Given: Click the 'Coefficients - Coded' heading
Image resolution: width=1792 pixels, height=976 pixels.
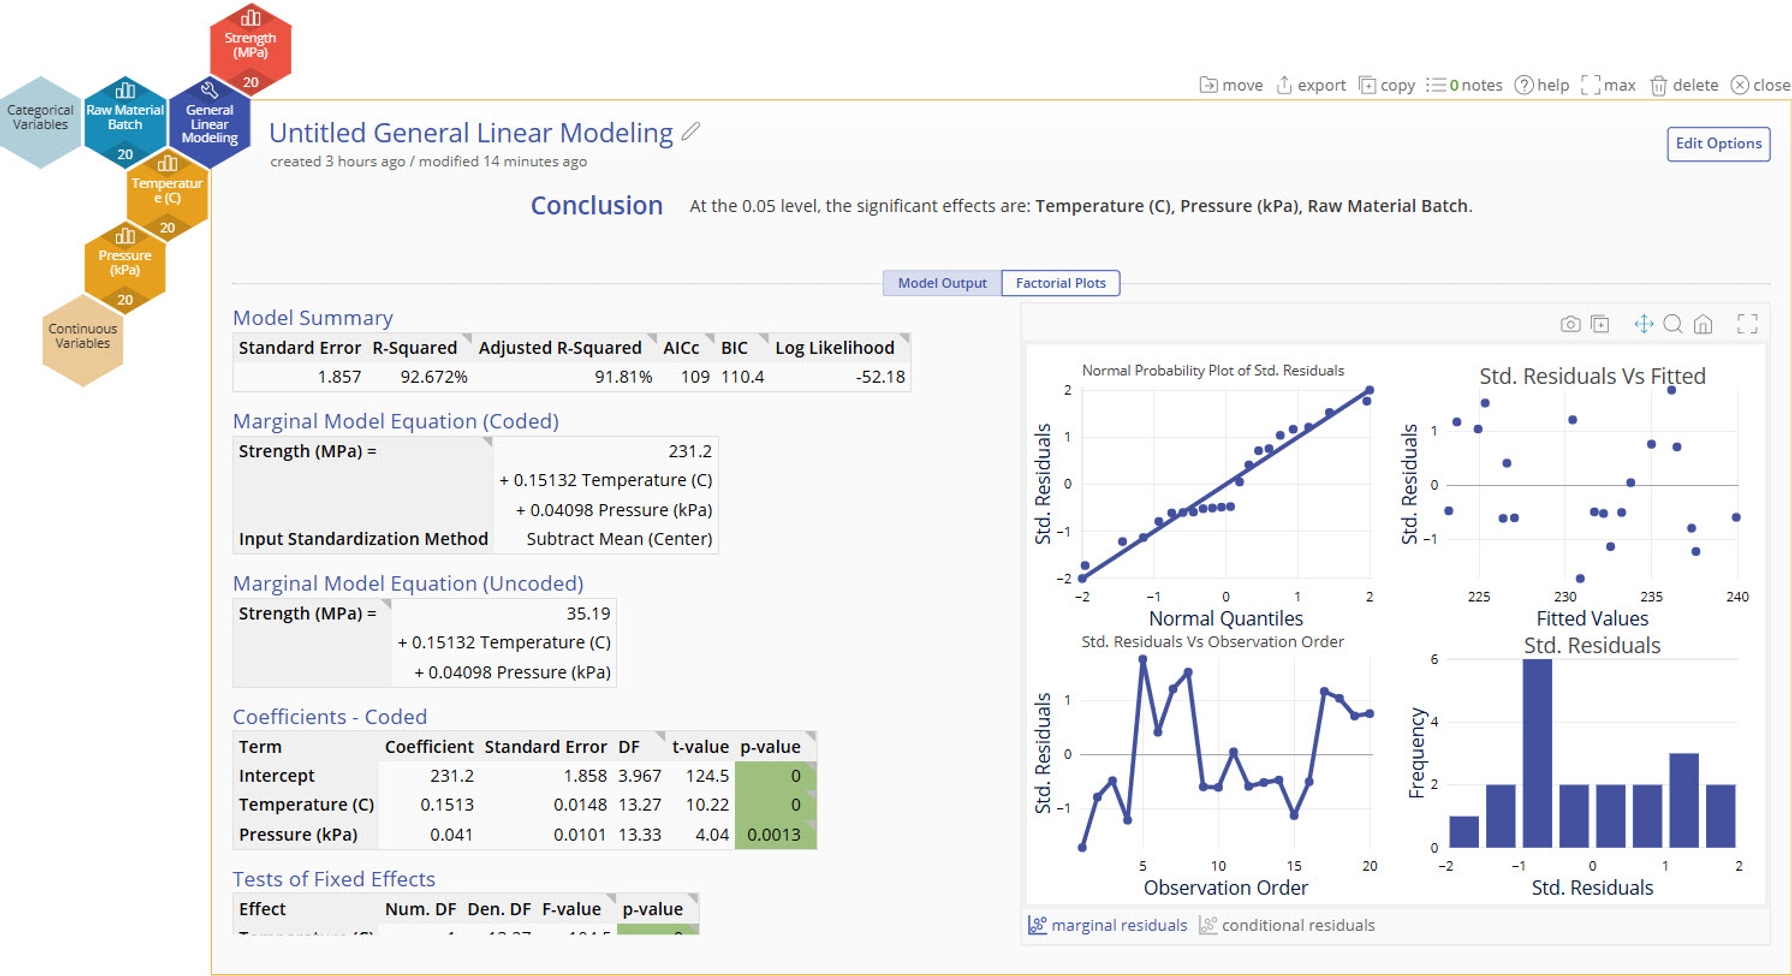Looking at the screenshot, I should point(330,717).
